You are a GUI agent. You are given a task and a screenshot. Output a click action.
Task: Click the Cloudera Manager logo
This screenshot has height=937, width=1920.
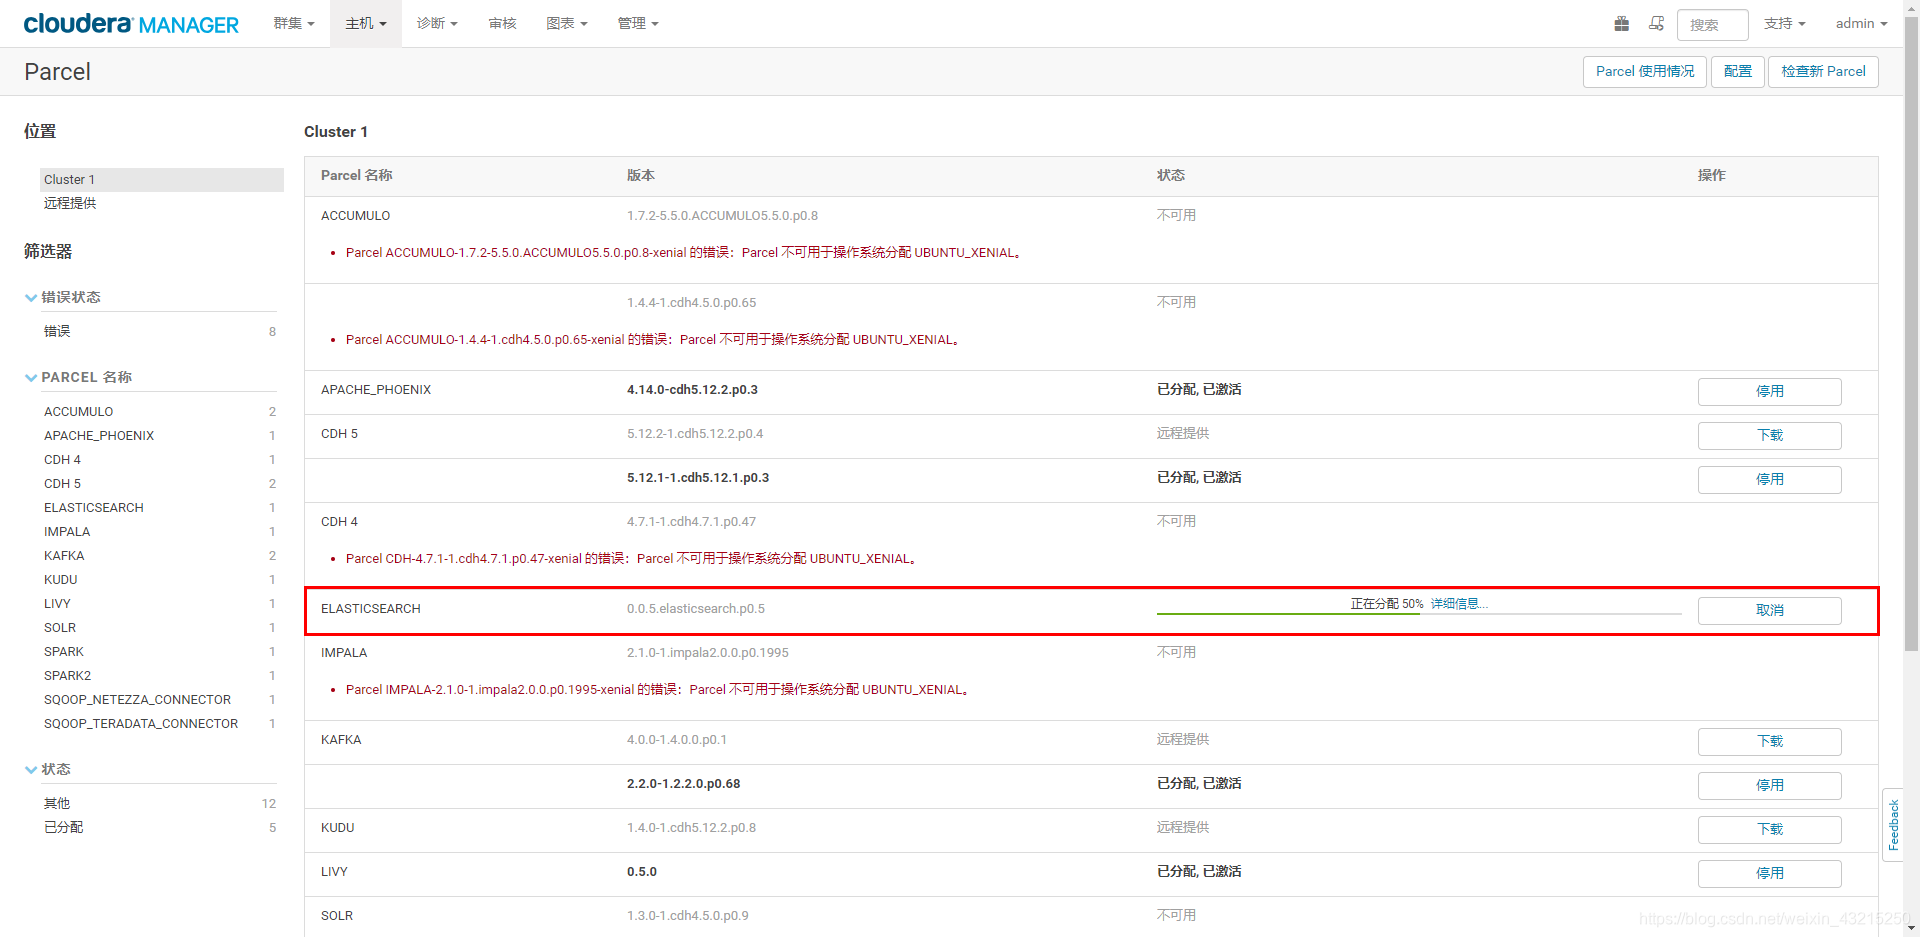tap(131, 24)
